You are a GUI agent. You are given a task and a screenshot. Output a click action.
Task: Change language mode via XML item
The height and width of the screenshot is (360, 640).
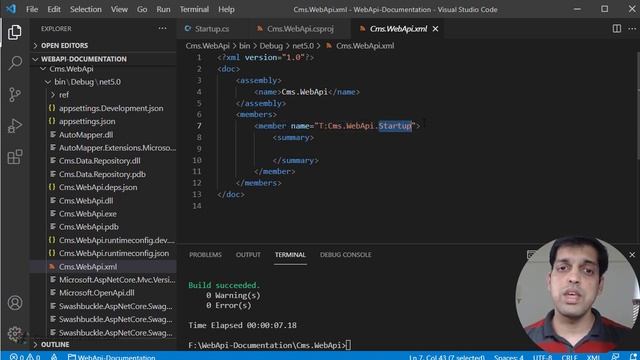point(593,357)
